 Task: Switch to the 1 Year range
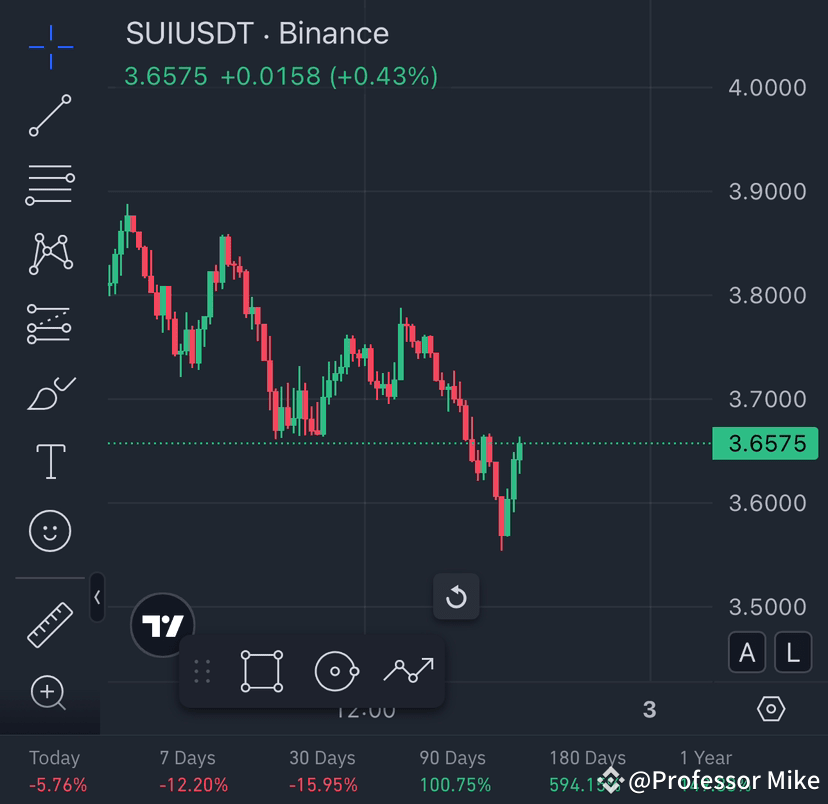(x=705, y=757)
